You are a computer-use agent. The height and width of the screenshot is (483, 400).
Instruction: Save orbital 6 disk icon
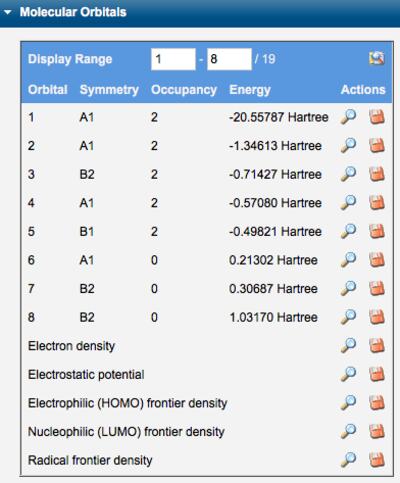point(377,260)
